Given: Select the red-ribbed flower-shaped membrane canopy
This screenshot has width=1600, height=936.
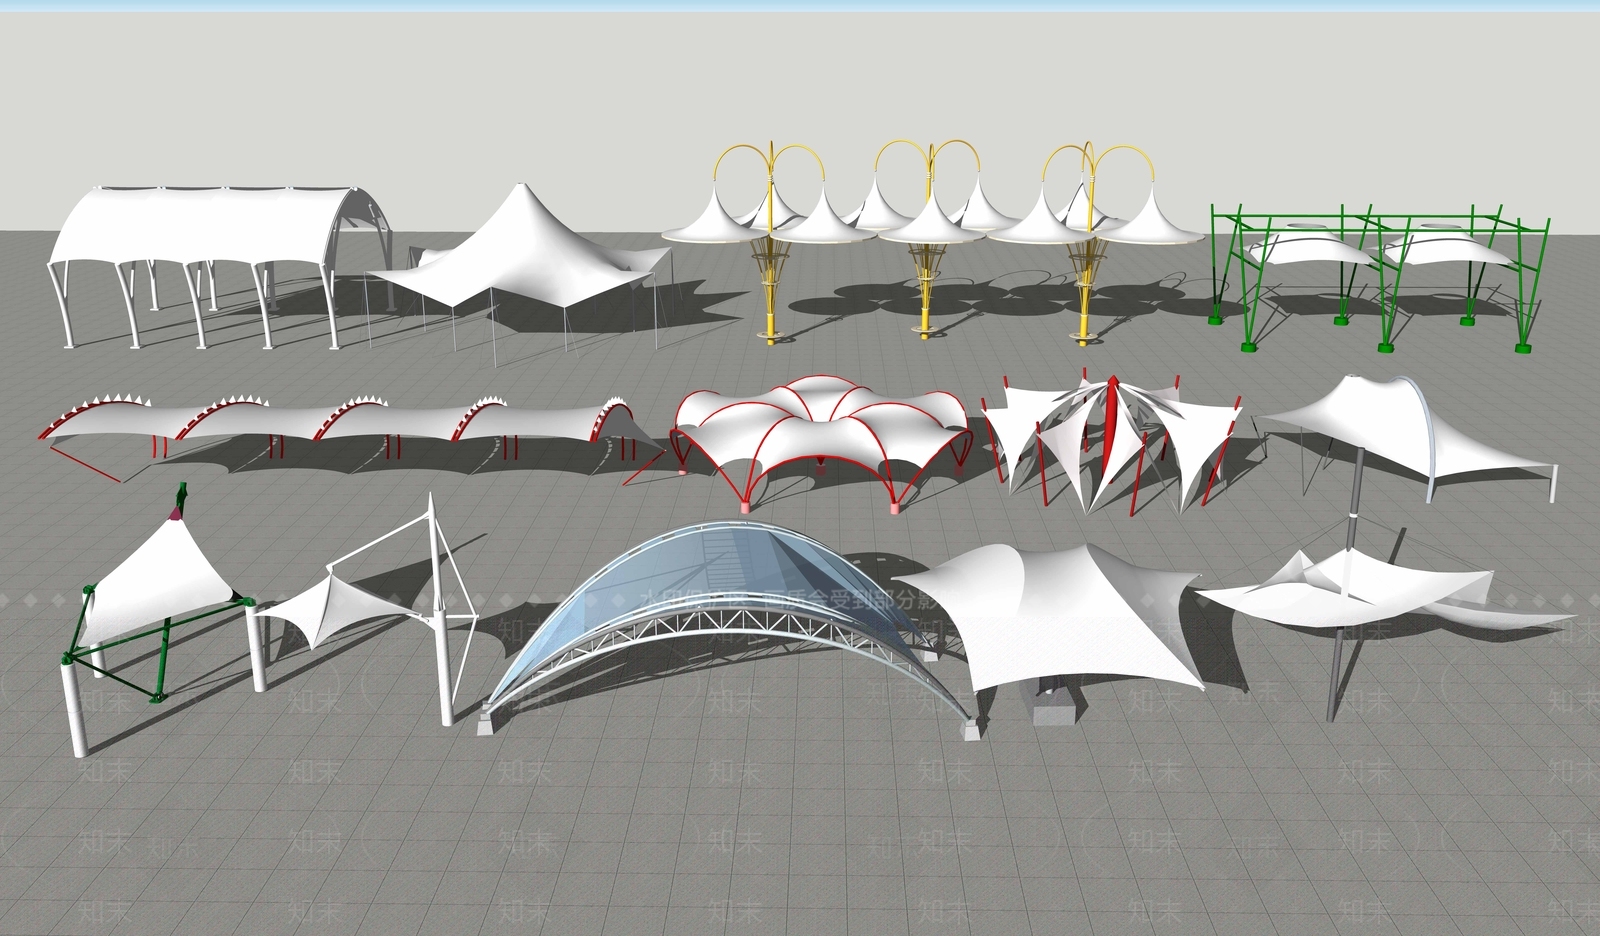Looking at the screenshot, I should [820, 420].
